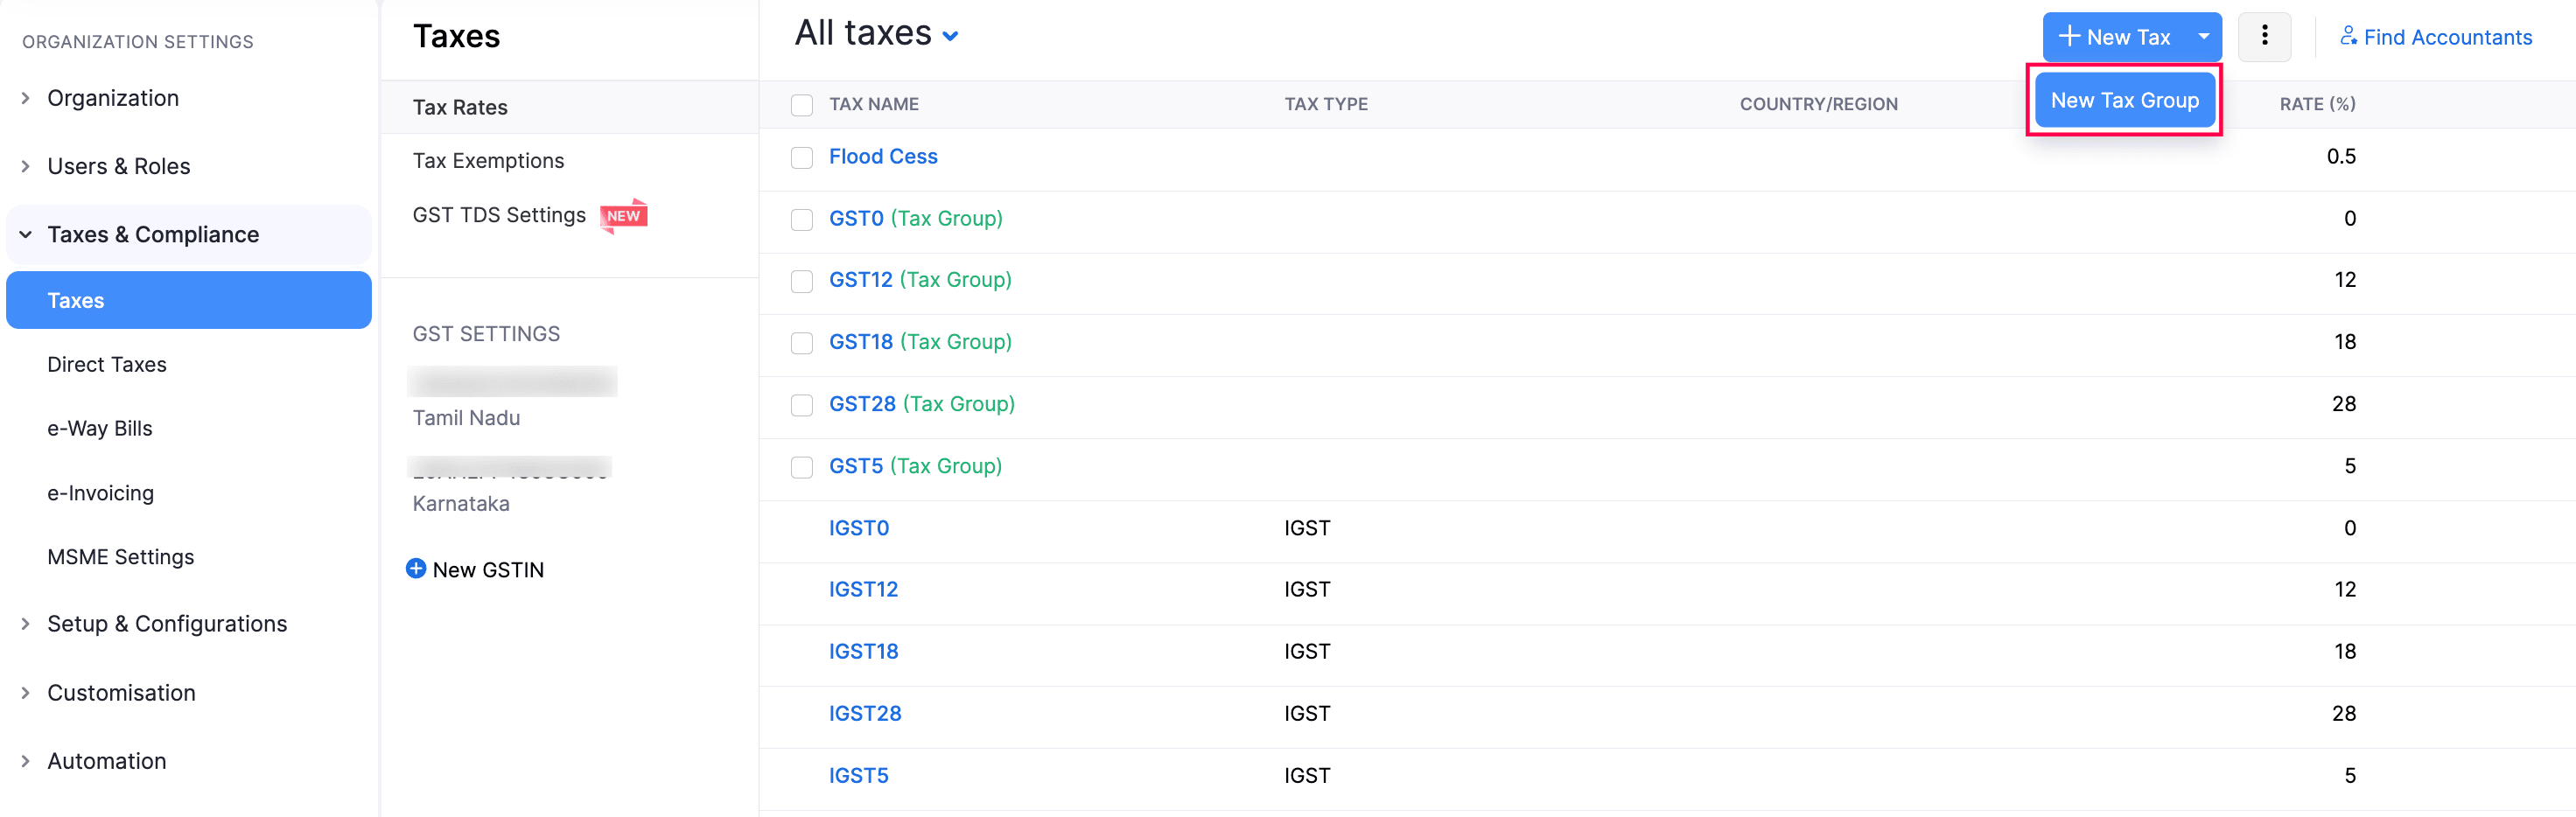The height and width of the screenshot is (817, 2576).
Task: Click the plus icon beside New GSTIN
Action: [416, 569]
